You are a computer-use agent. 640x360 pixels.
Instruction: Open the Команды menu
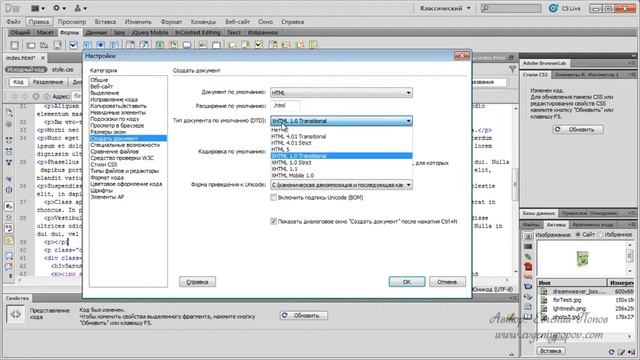(203, 22)
